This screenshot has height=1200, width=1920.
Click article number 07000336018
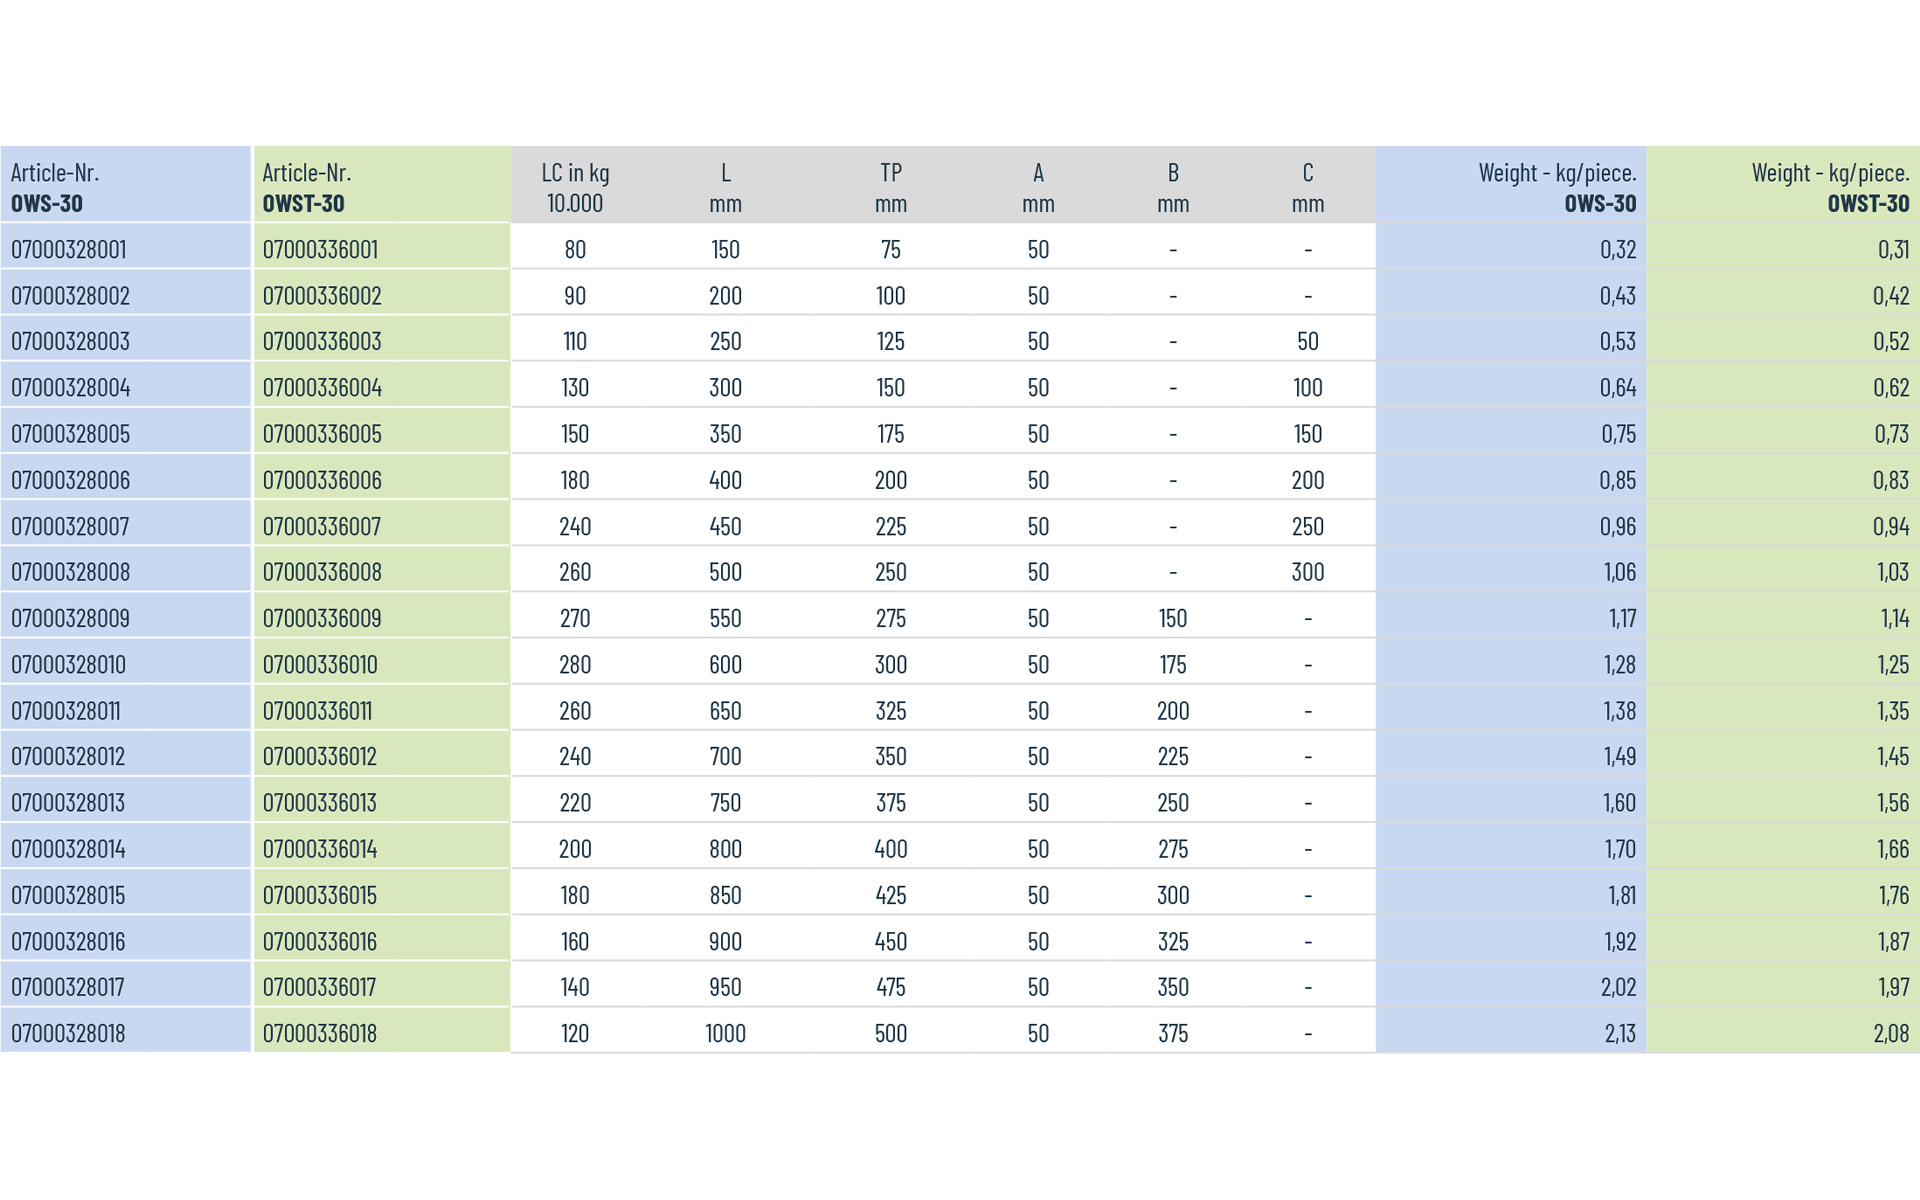click(x=320, y=1033)
